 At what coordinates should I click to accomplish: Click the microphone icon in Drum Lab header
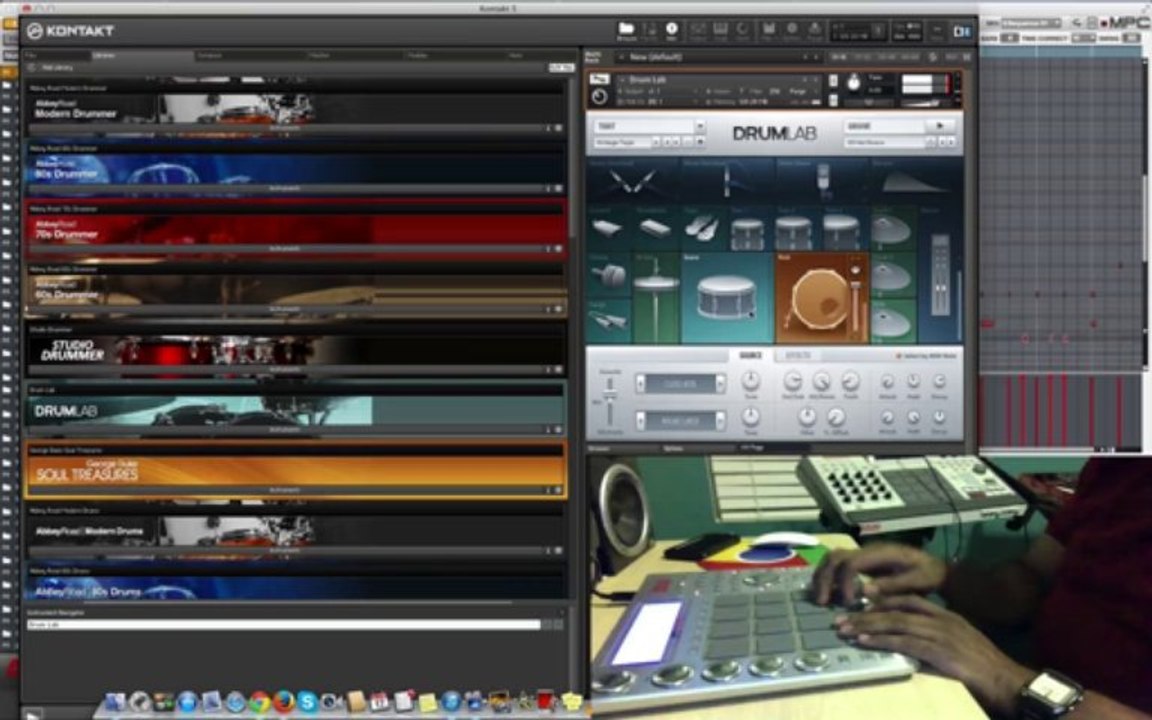point(823,179)
